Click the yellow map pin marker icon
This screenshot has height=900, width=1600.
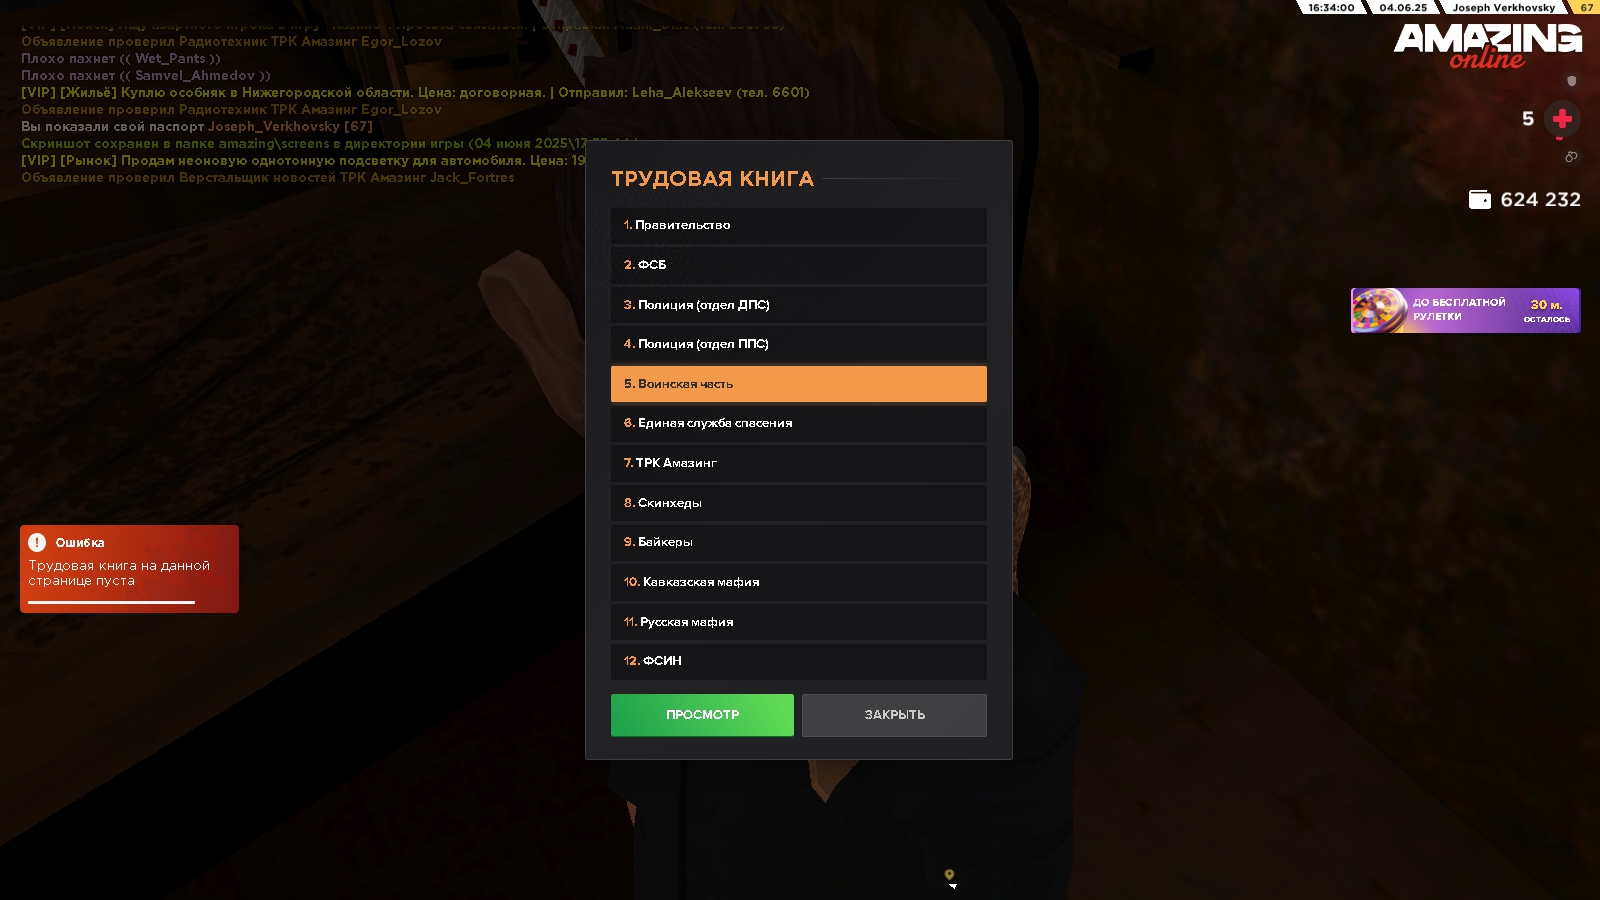click(949, 875)
